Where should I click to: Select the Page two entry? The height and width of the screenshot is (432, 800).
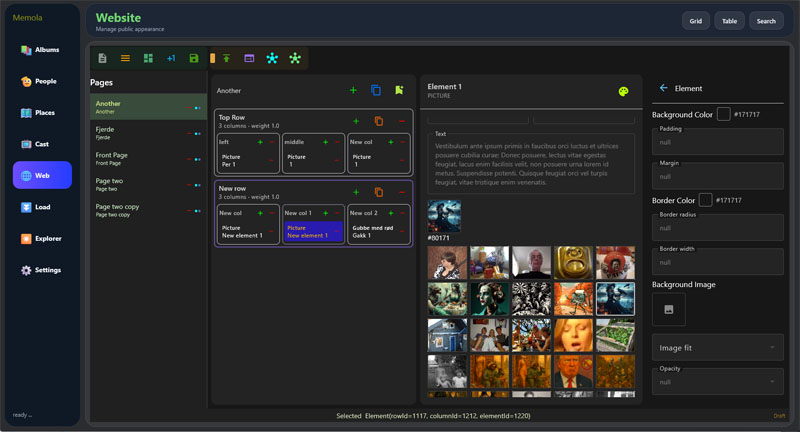(148, 184)
